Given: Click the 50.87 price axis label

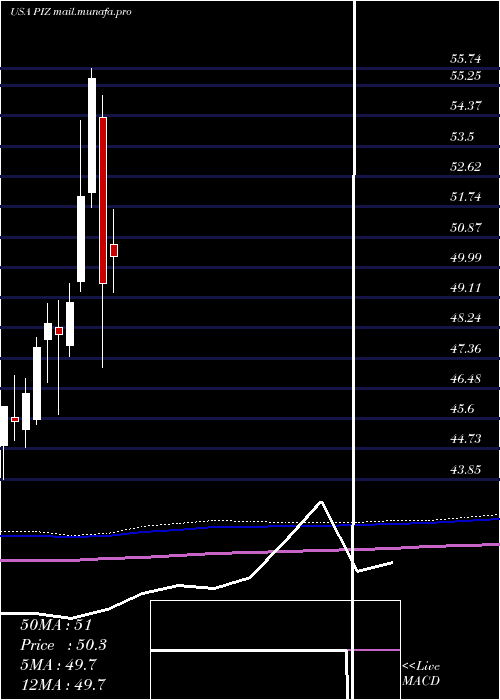Looking at the screenshot, I should click(466, 228).
